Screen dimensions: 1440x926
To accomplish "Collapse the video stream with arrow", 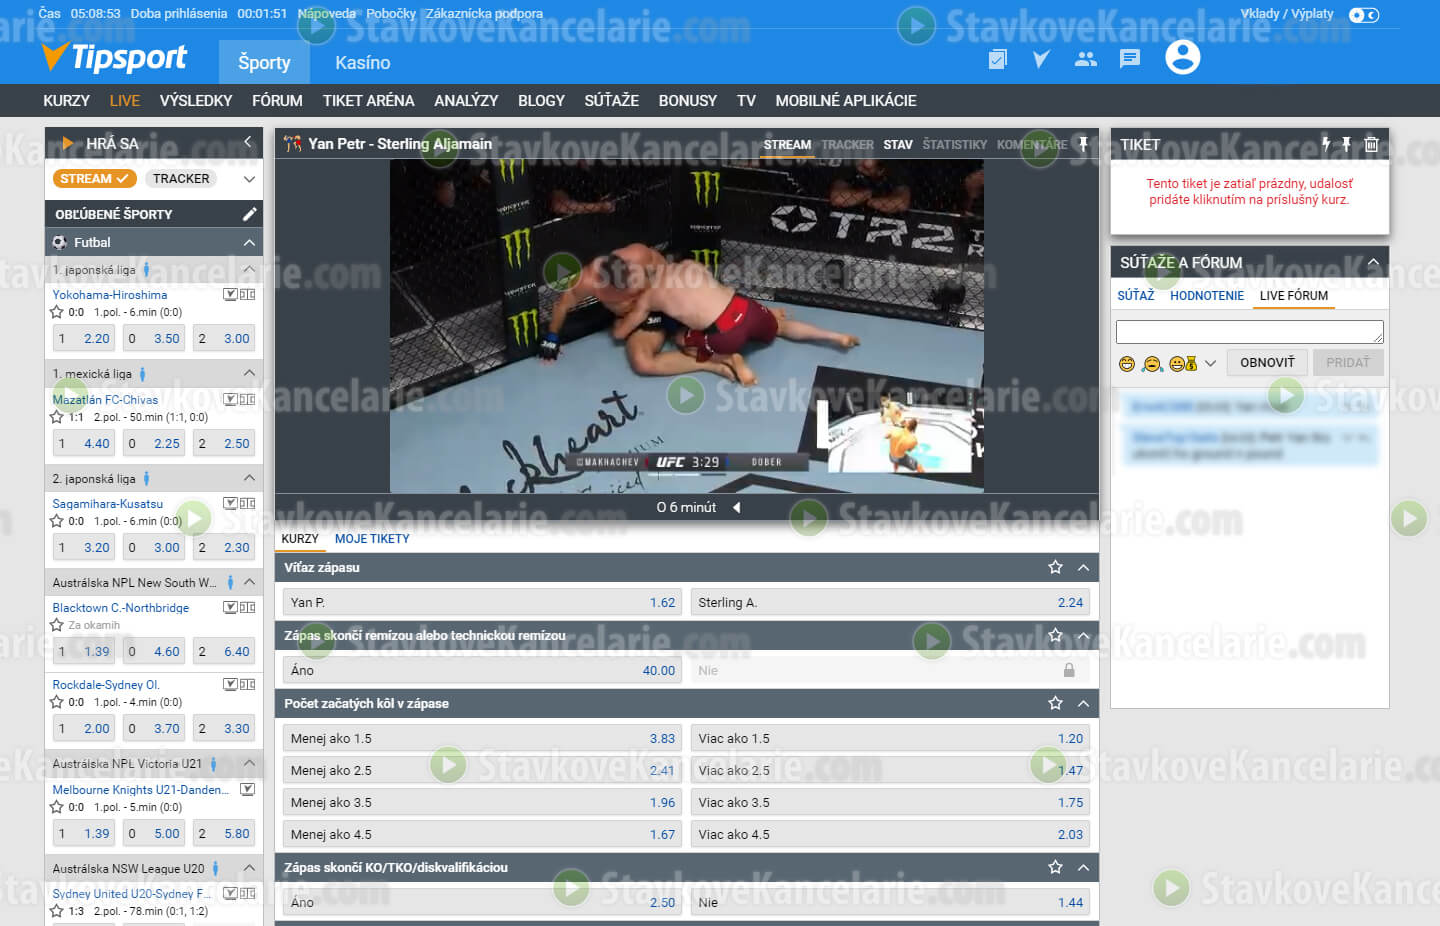I will [737, 507].
